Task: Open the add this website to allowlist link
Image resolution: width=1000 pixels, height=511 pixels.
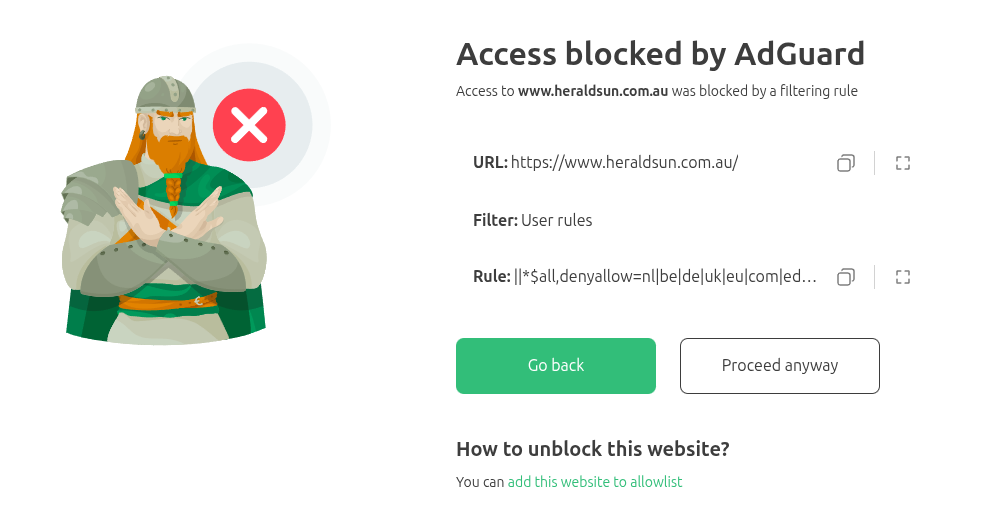Action: point(595,482)
